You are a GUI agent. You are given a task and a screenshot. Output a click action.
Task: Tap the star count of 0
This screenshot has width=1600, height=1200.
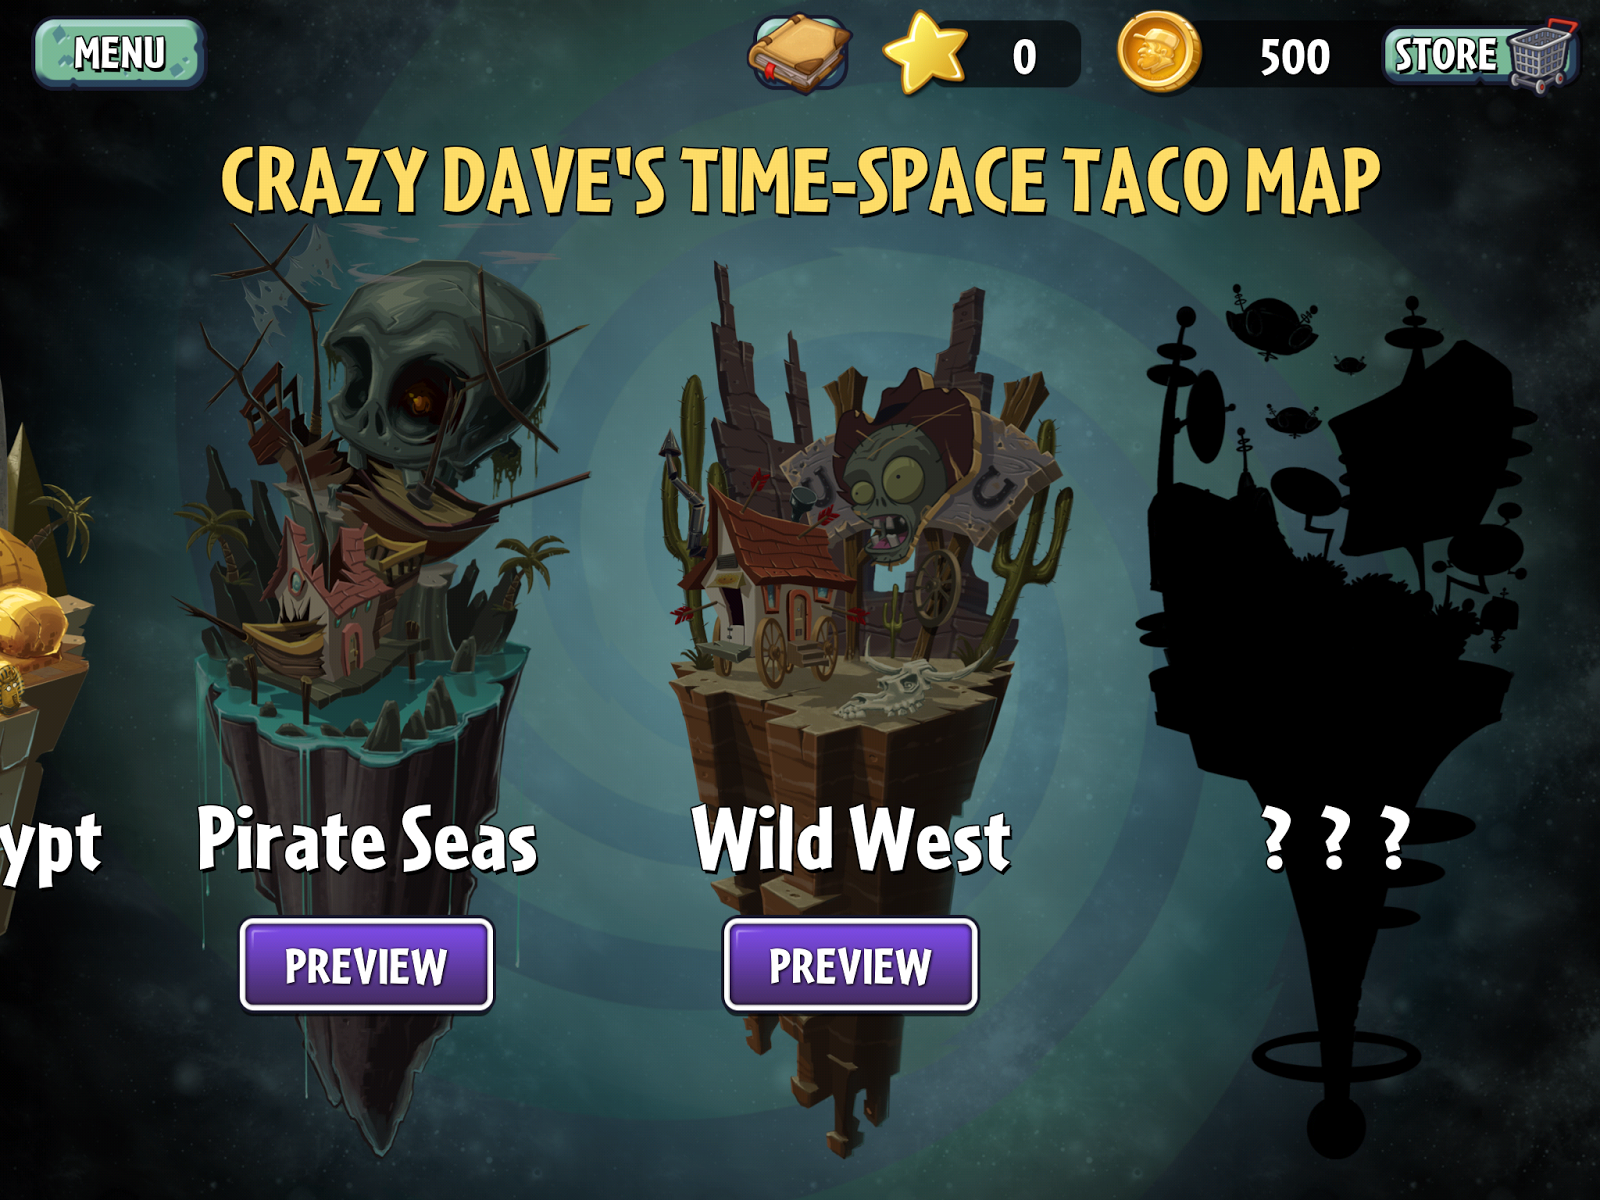pyautogui.click(x=1024, y=57)
